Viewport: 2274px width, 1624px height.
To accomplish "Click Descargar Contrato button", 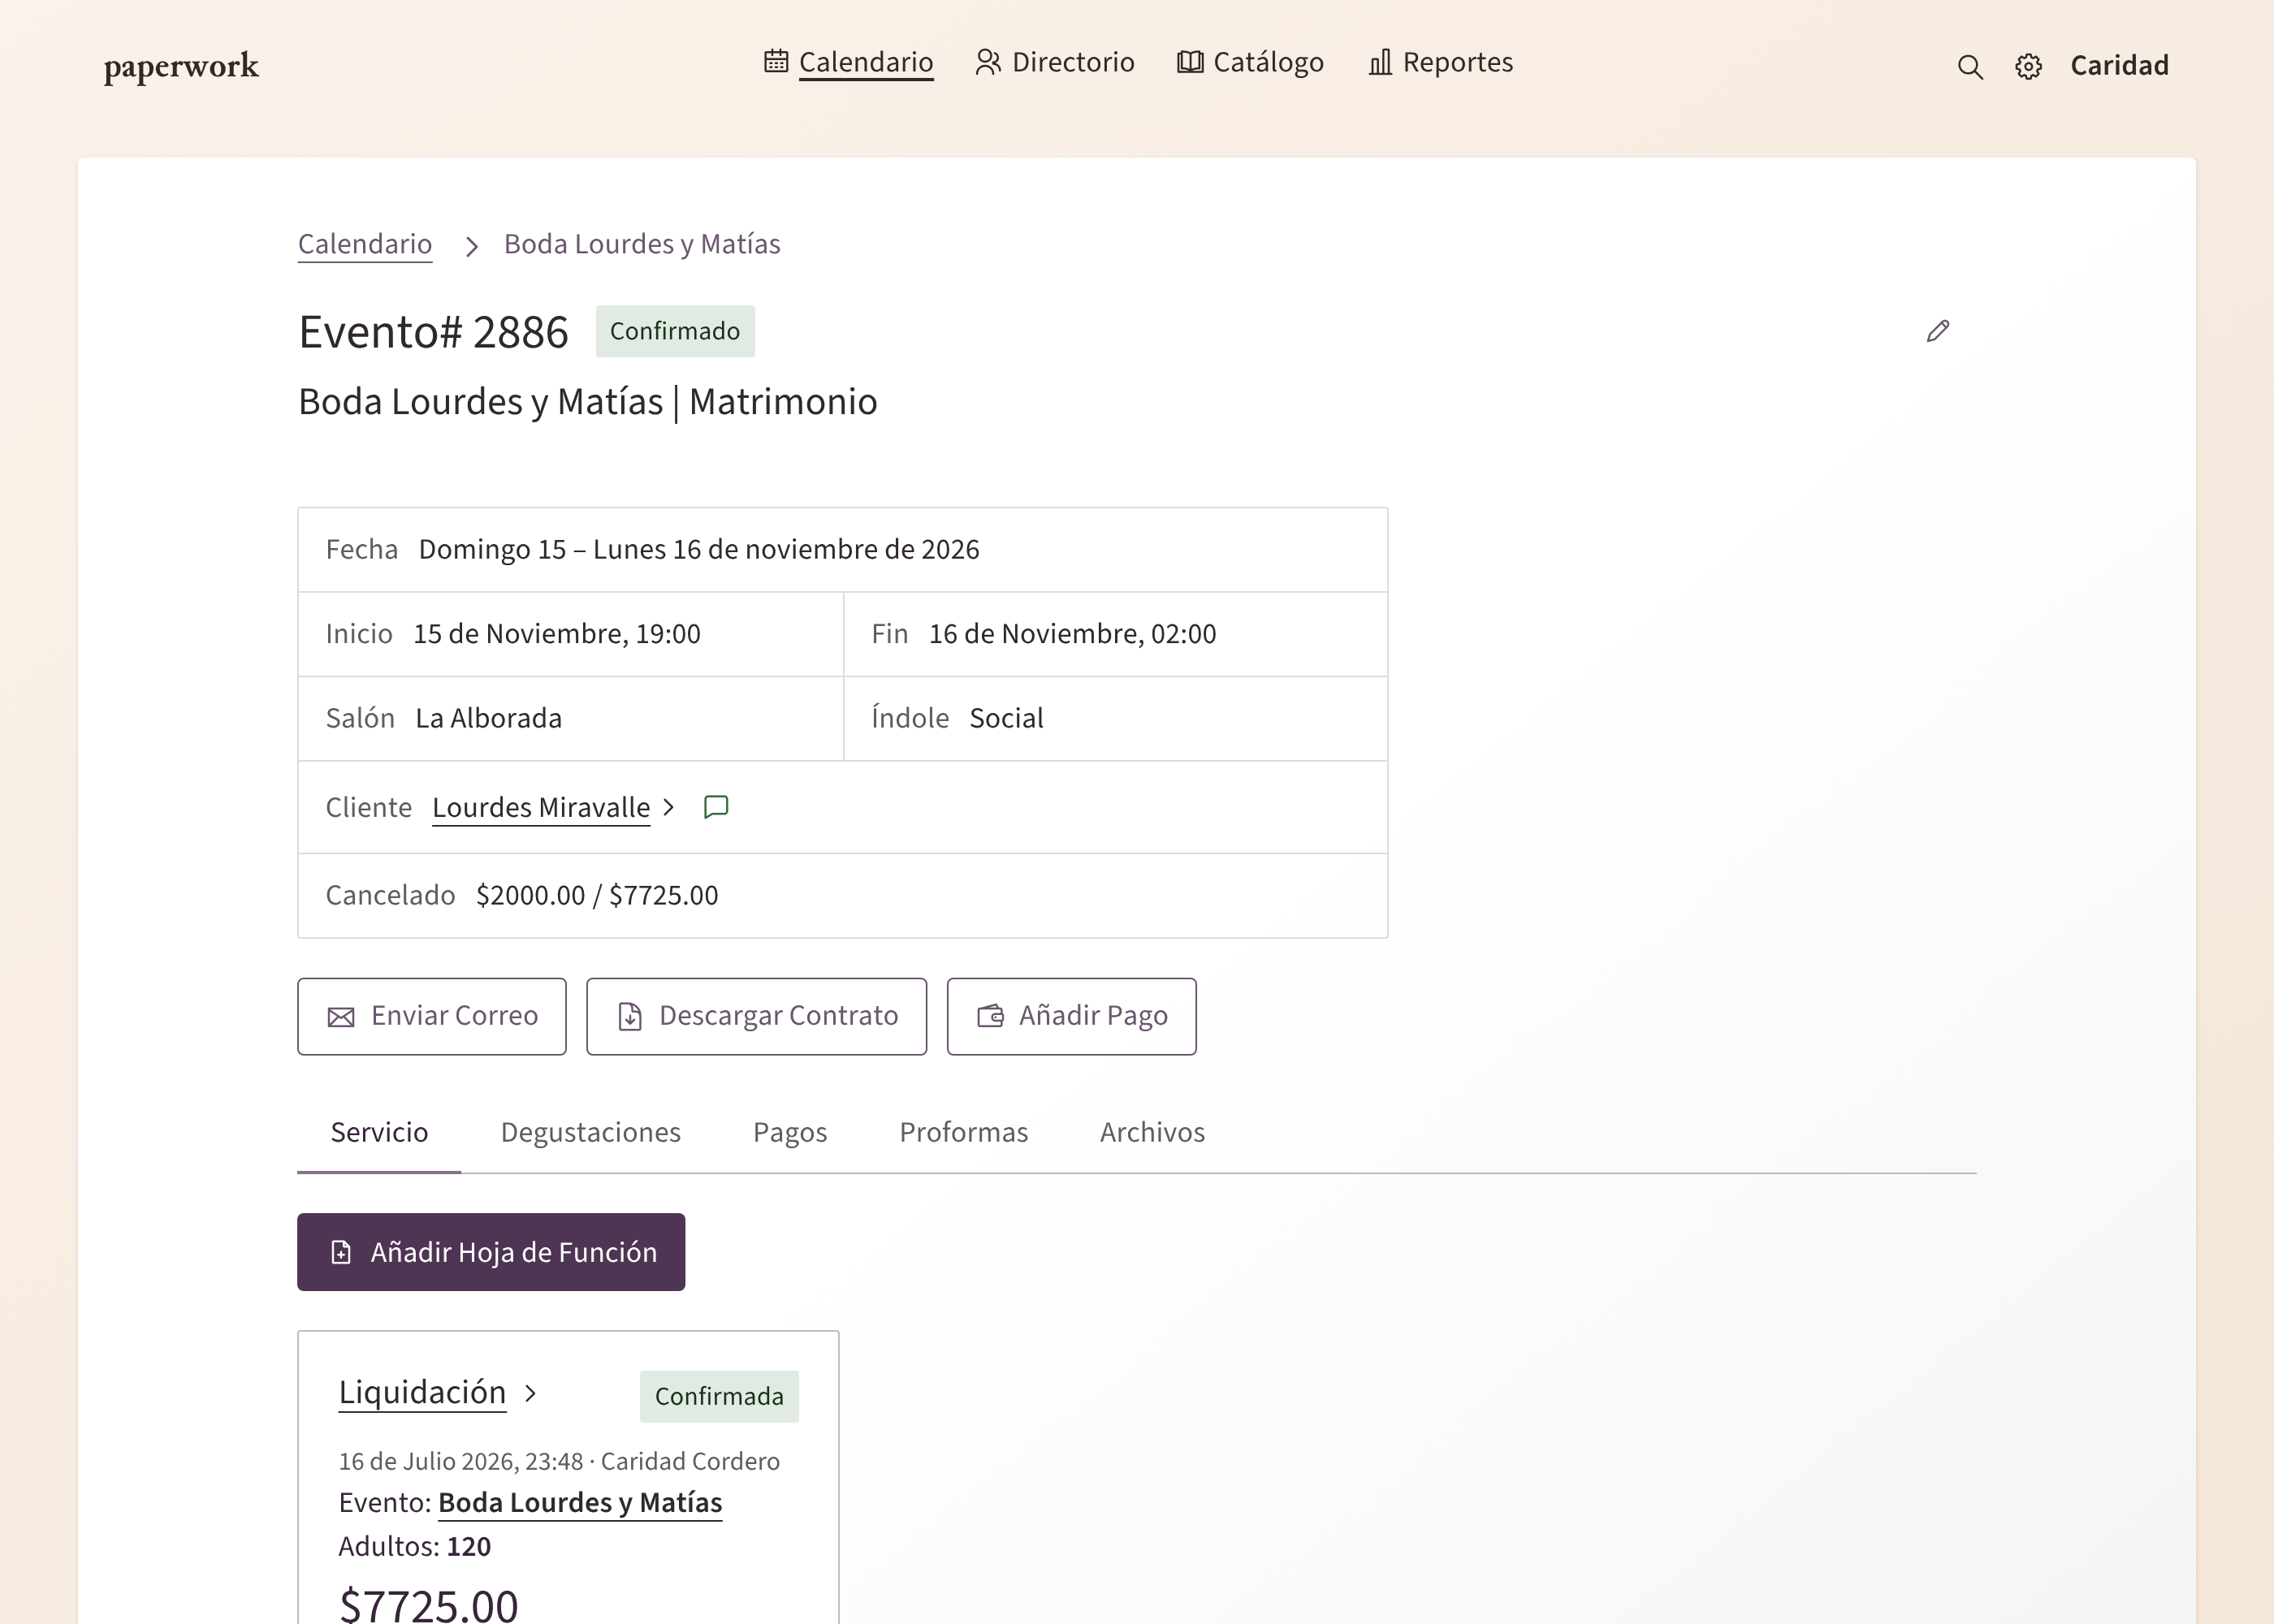I will tap(757, 1016).
